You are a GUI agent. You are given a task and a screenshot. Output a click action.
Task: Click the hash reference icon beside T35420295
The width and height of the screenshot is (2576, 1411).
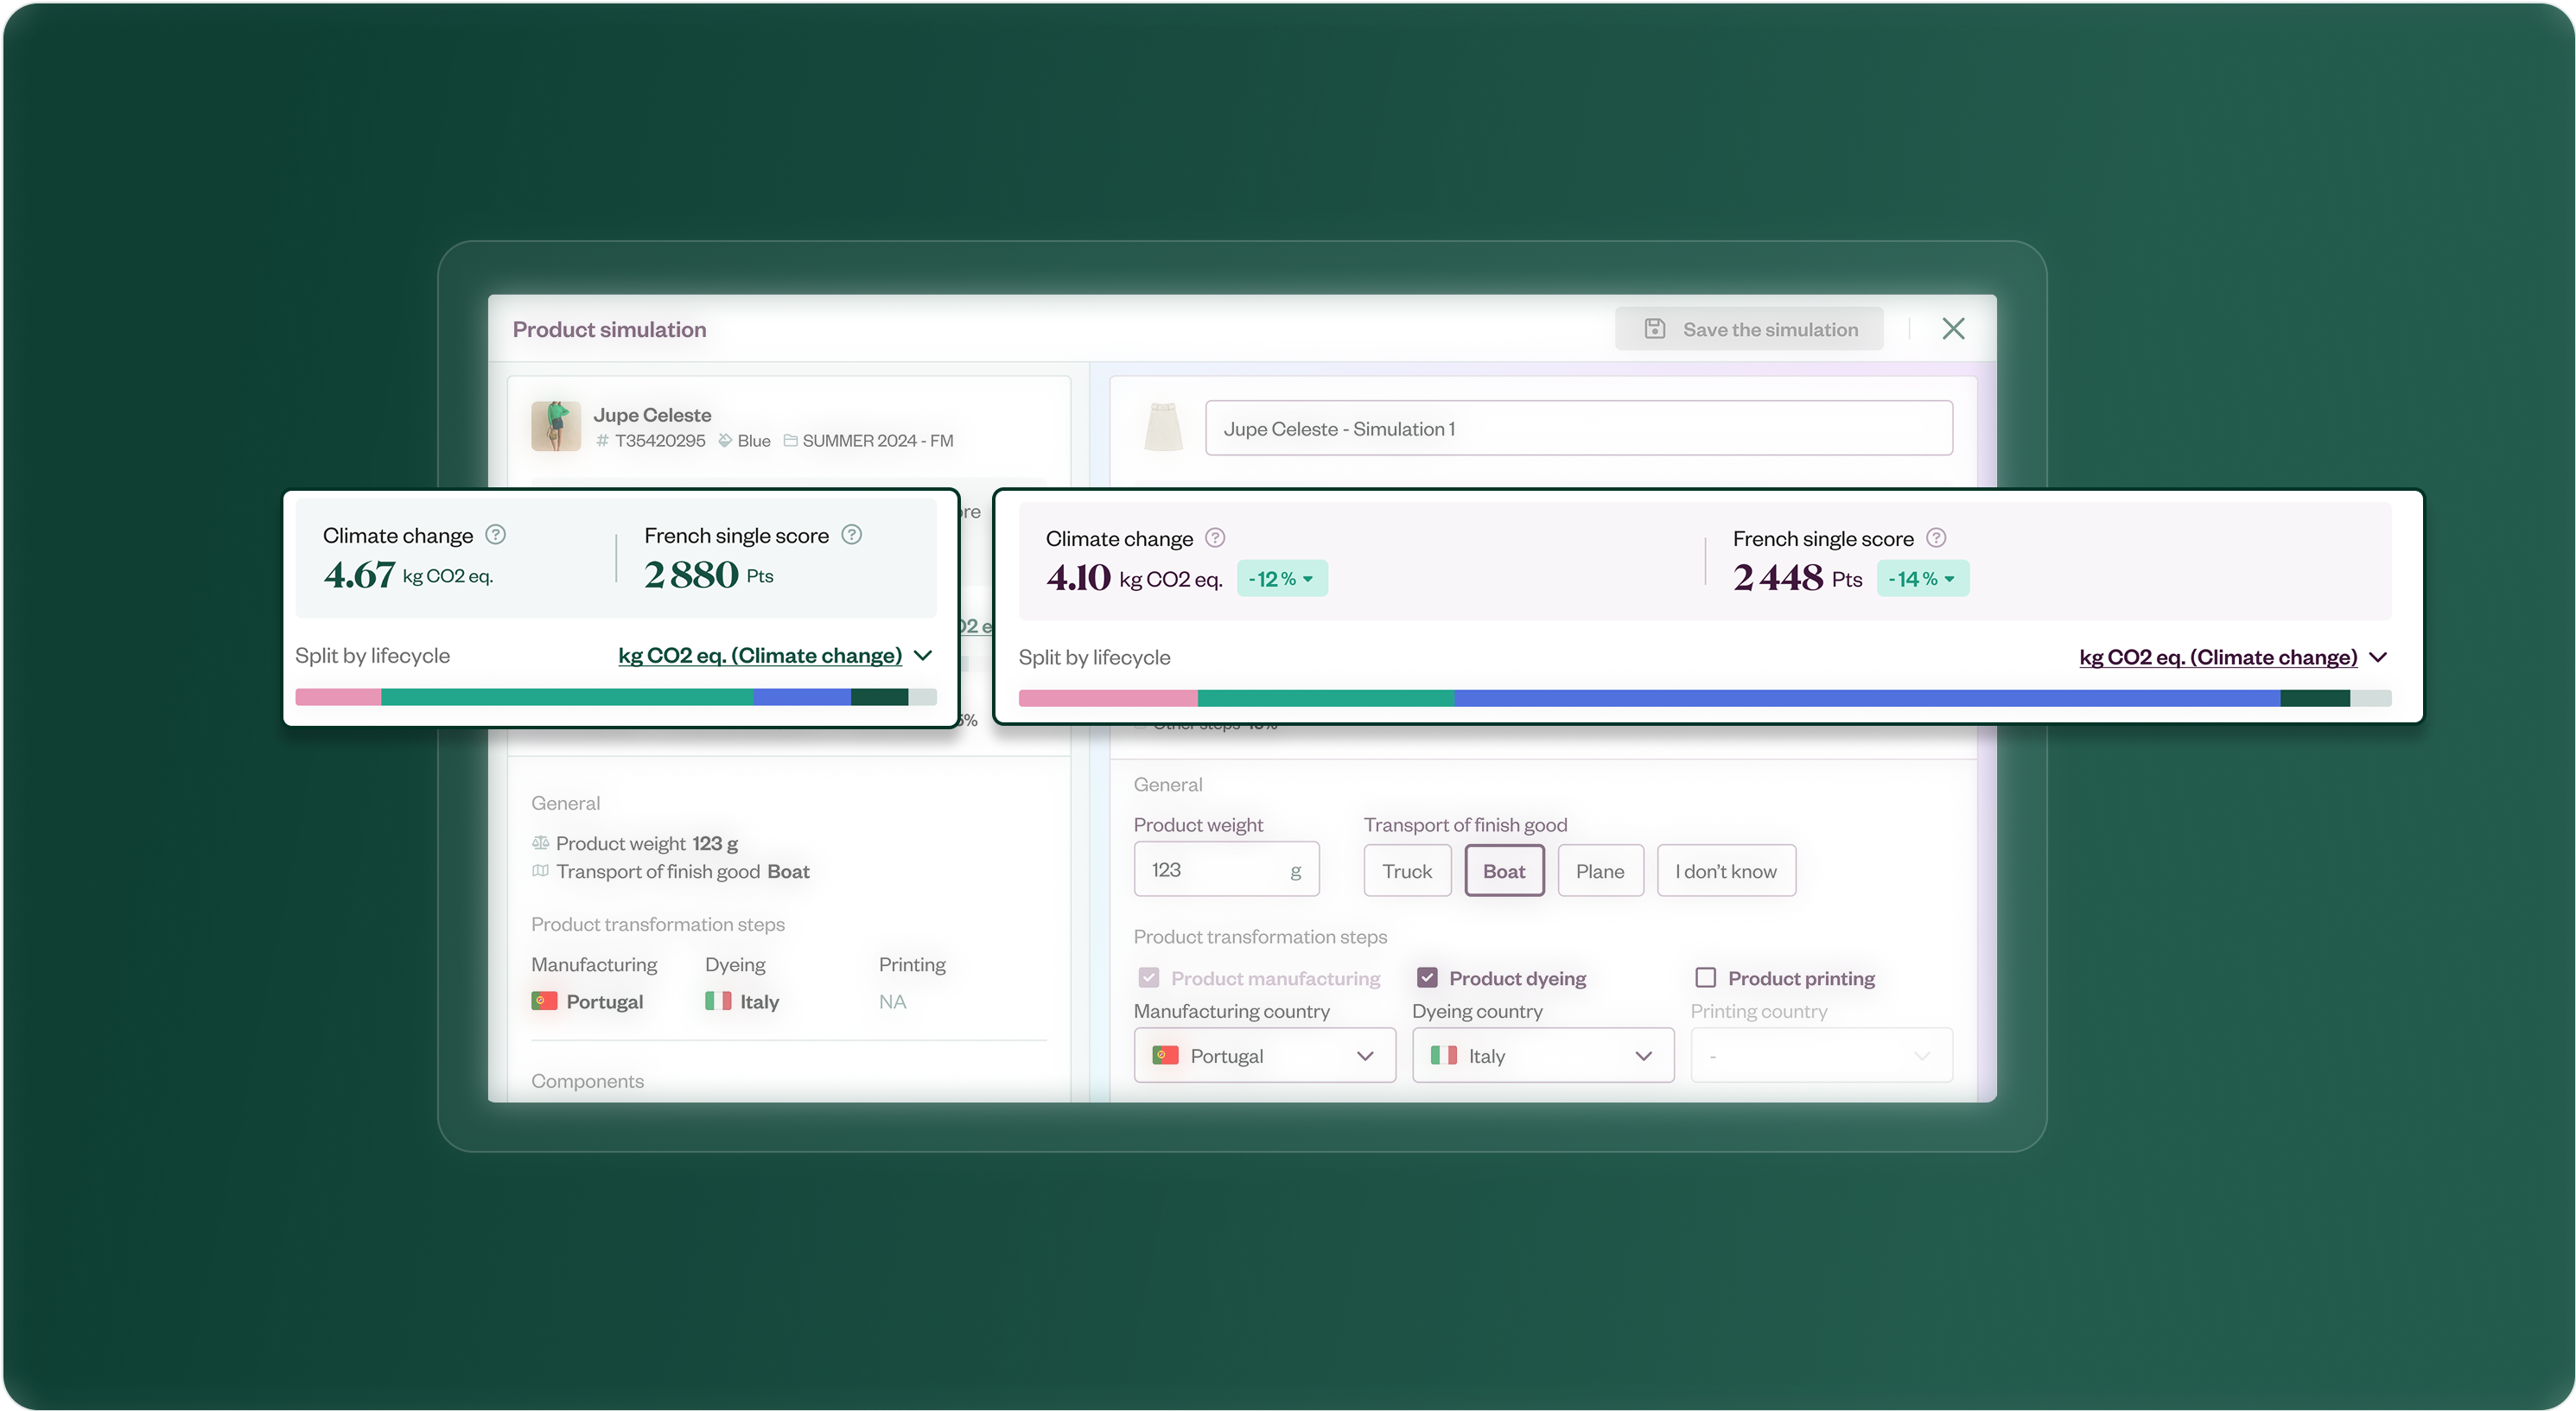602,441
